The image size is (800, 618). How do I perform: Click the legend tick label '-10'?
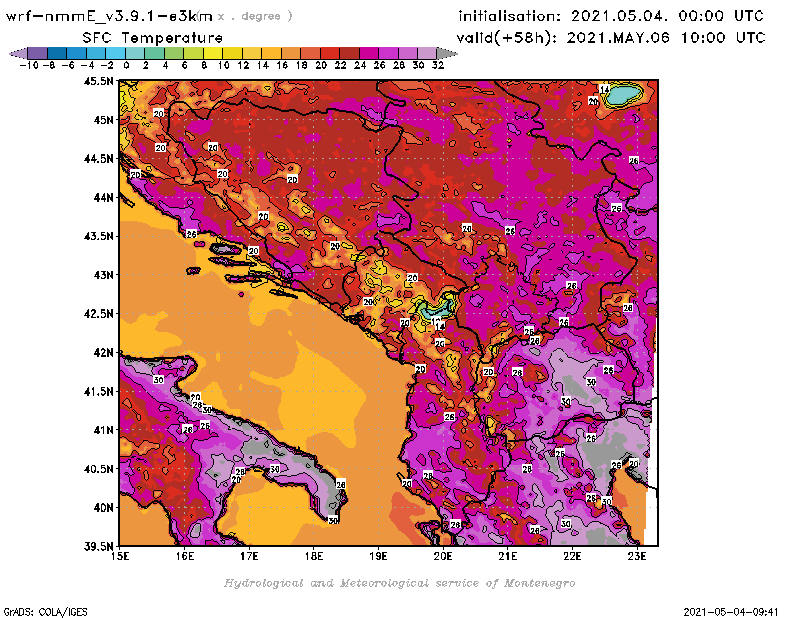29,65
